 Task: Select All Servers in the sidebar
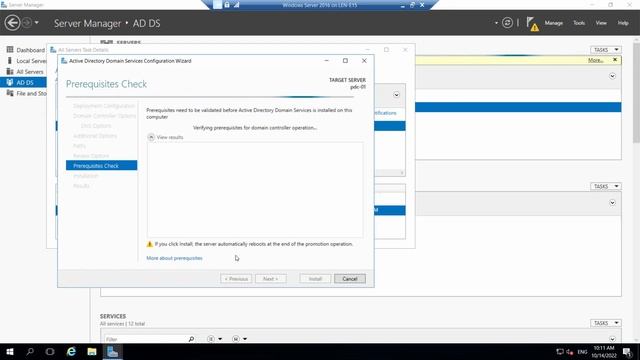26,72
